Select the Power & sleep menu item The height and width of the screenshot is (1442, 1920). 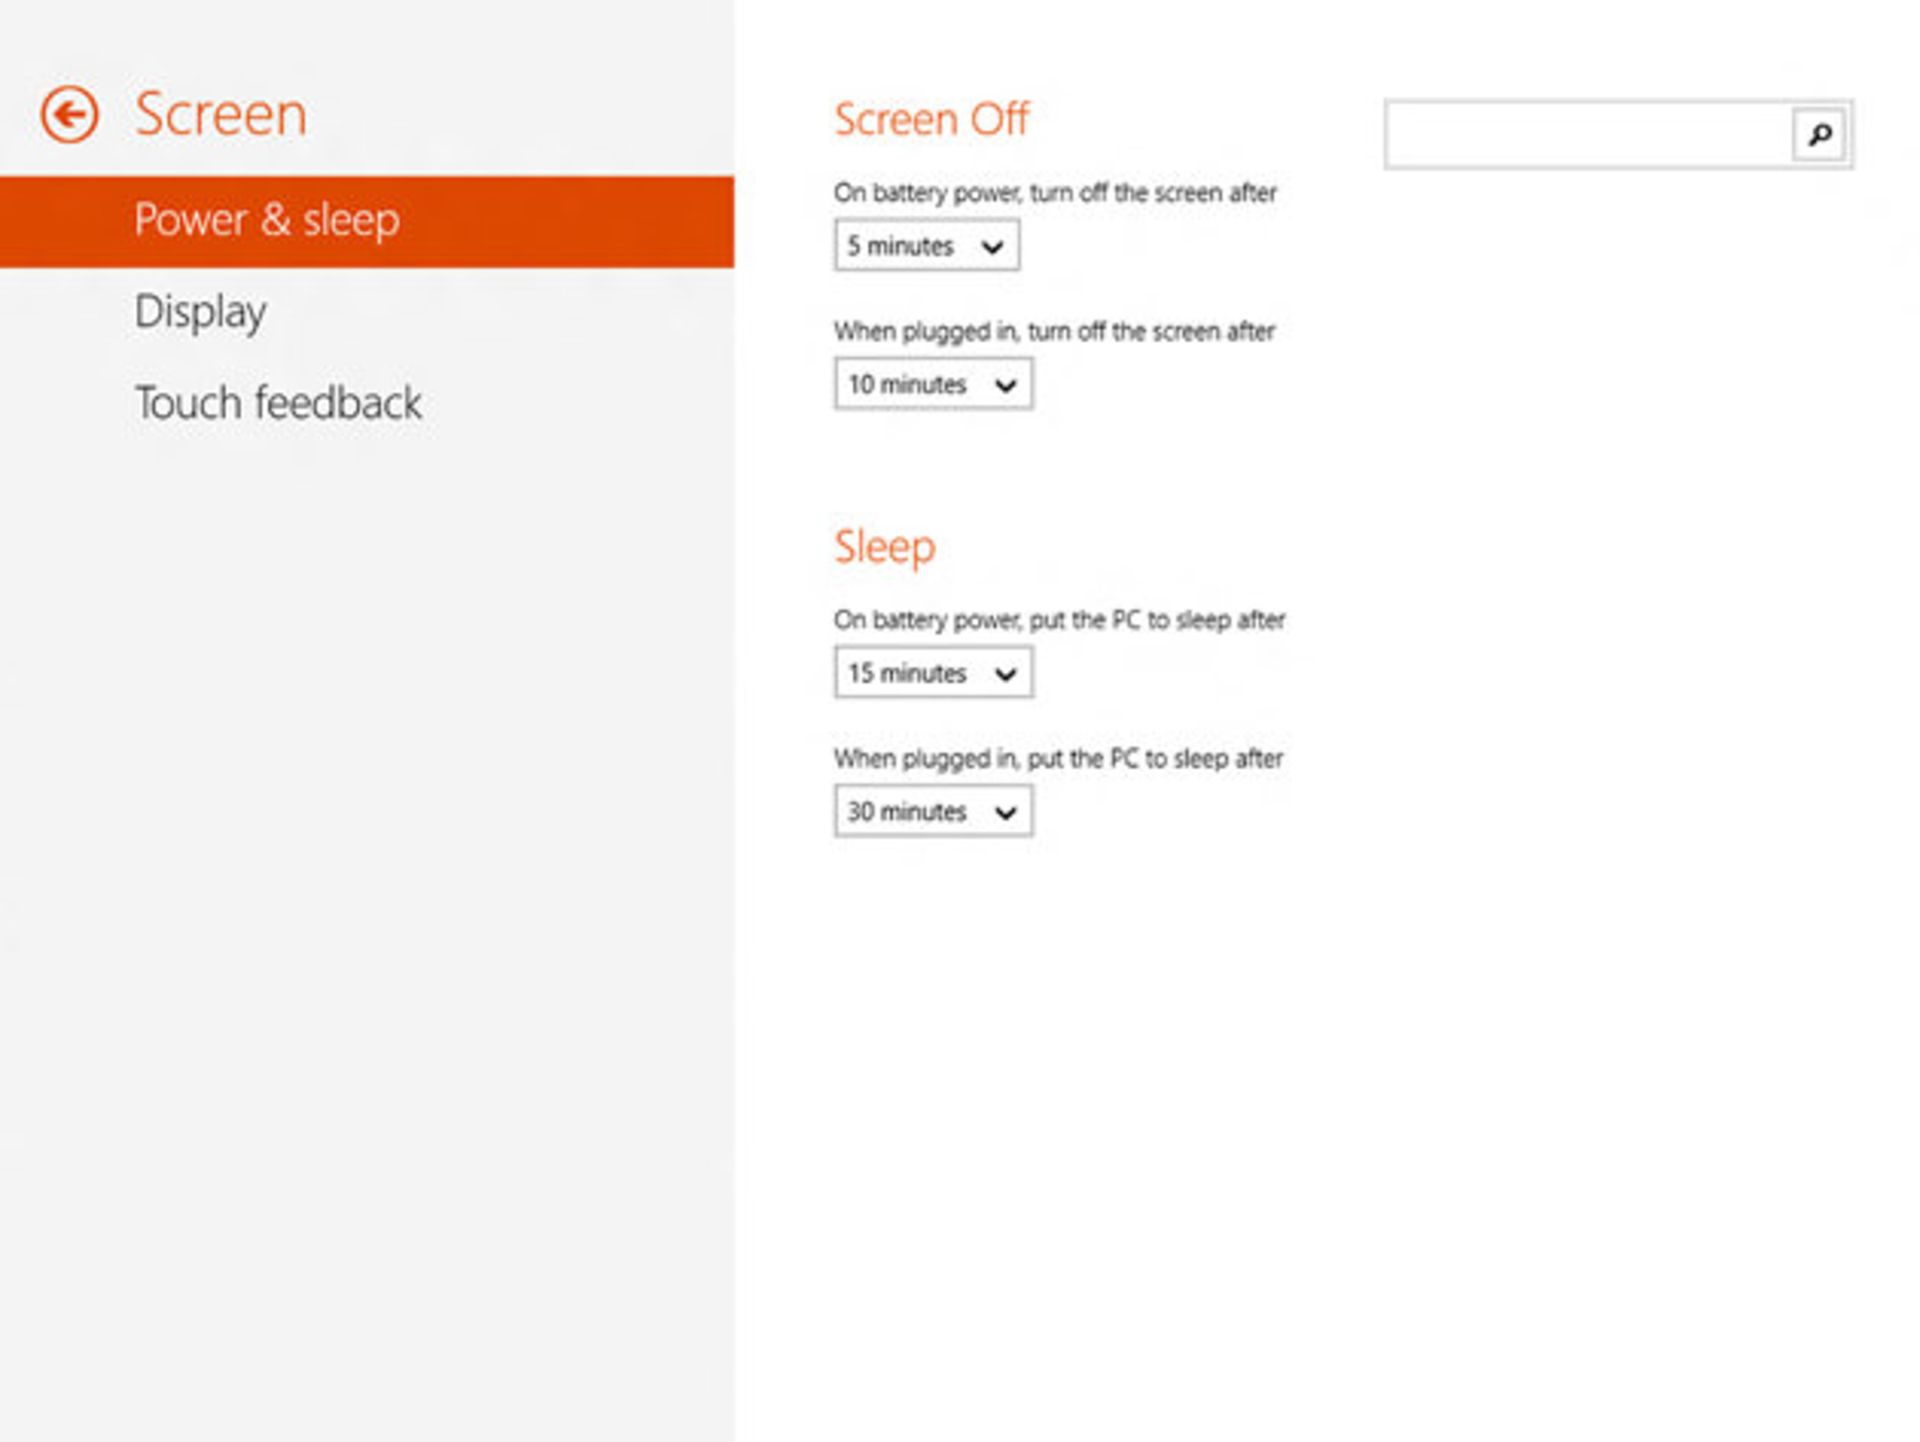367,222
